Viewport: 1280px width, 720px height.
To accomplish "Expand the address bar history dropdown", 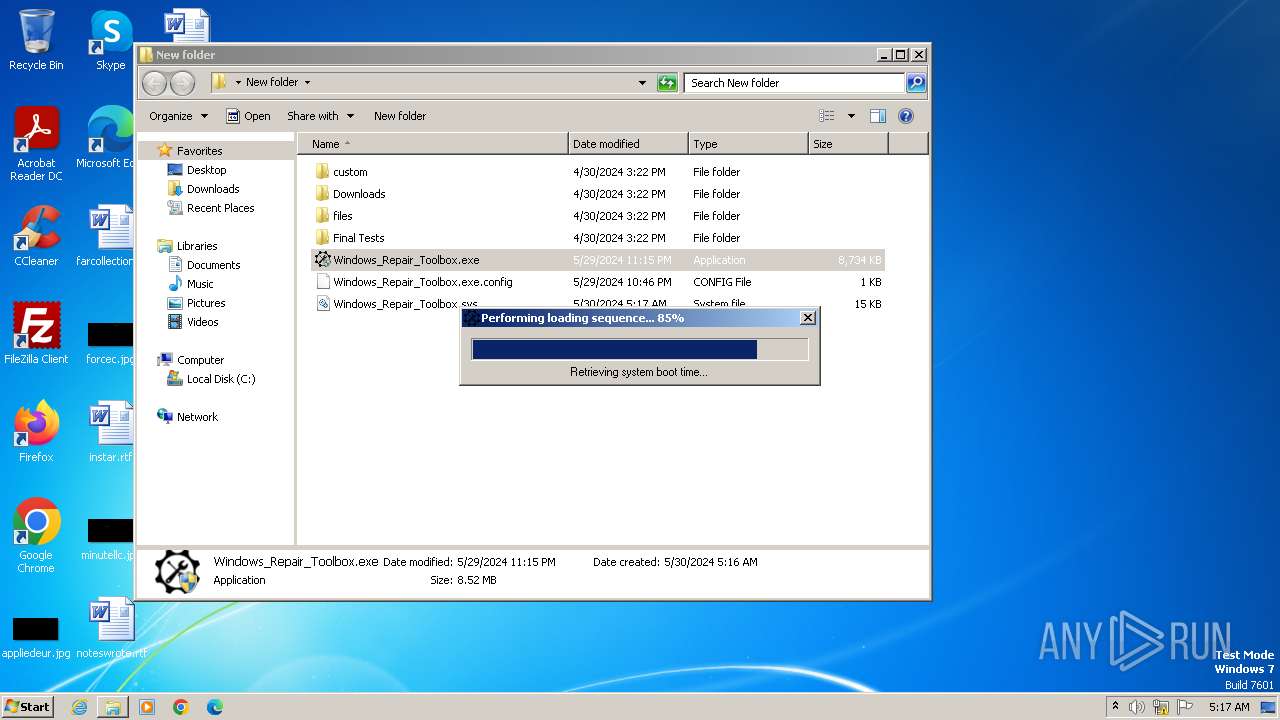I will [x=642, y=83].
